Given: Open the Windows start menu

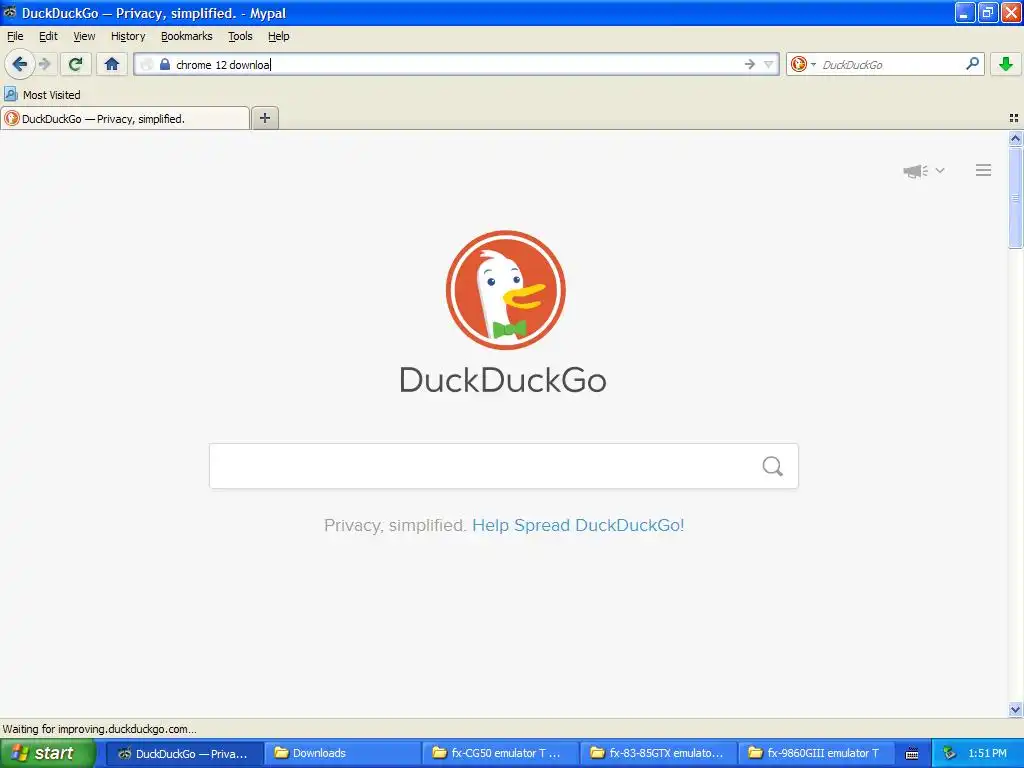Looking at the screenshot, I should tap(47, 753).
